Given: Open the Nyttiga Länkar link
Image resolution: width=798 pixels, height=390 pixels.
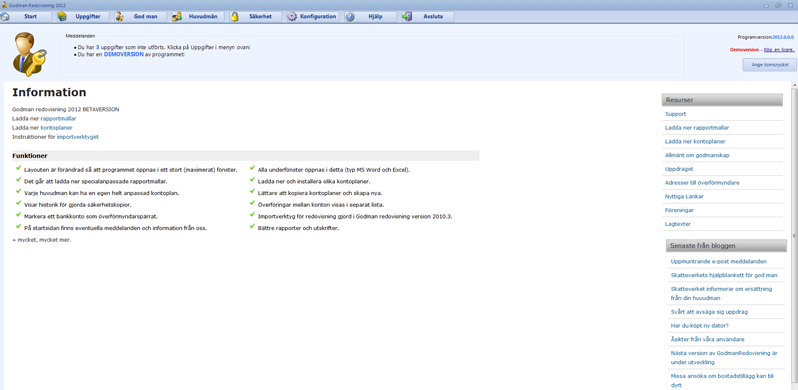Looking at the screenshot, I should click(x=685, y=197).
